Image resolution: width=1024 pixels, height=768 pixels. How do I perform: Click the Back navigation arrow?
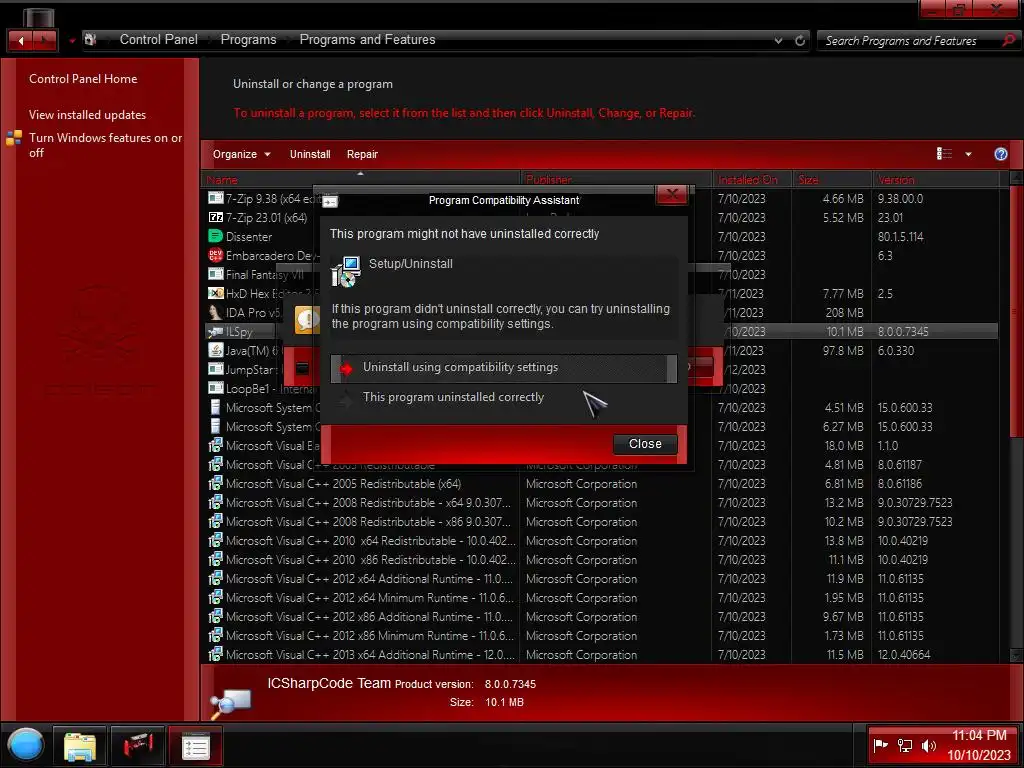click(x=21, y=40)
